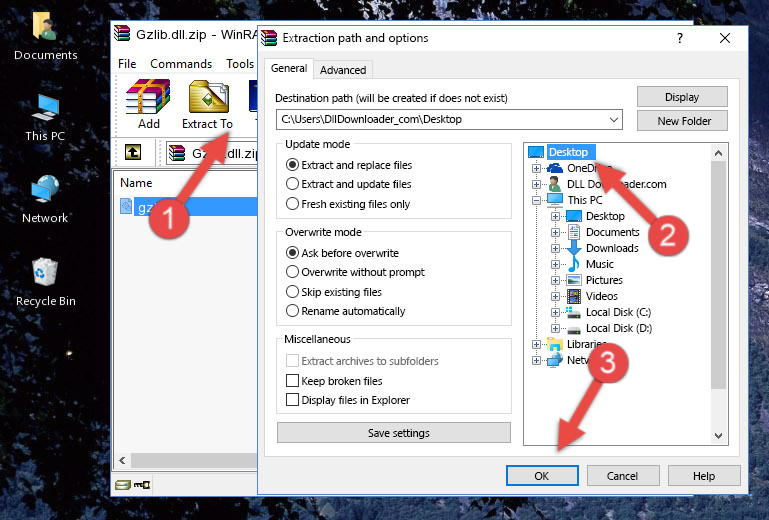The height and width of the screenshot is (520, 769).
Task: Select the Videos folder in tree
Action: point(601,296)
